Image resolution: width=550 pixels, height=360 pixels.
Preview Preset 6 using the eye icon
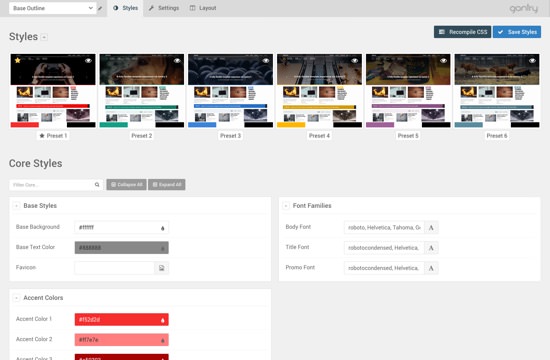click(x=532, y=60)
